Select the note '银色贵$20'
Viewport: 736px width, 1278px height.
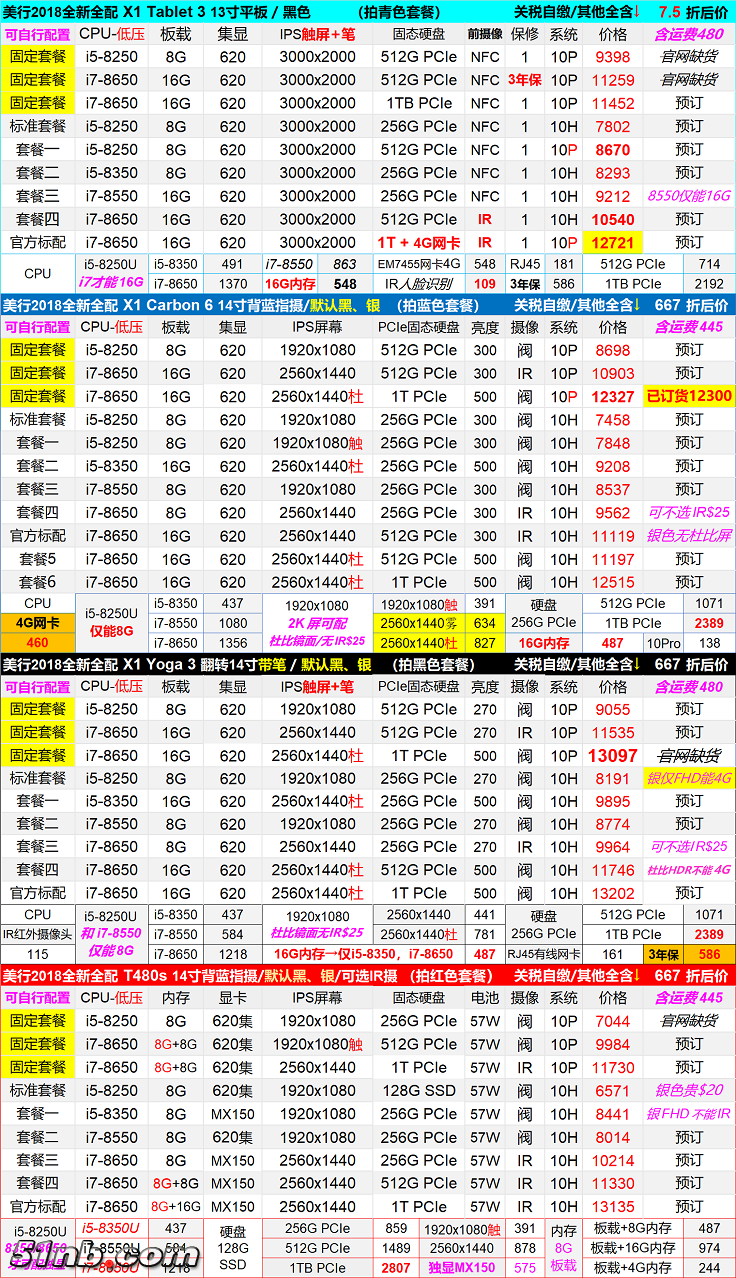689,1091
